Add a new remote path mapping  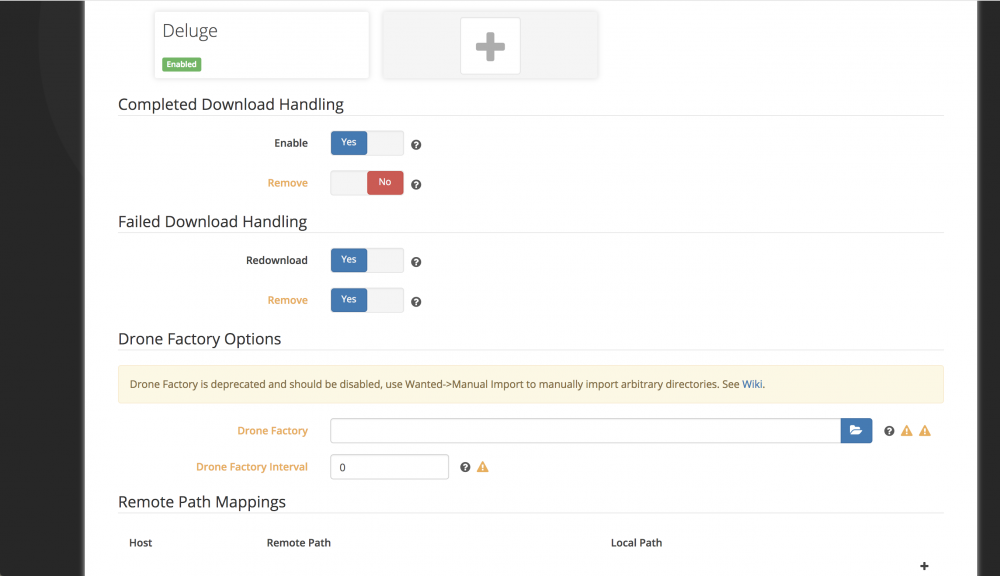(924, 566)
